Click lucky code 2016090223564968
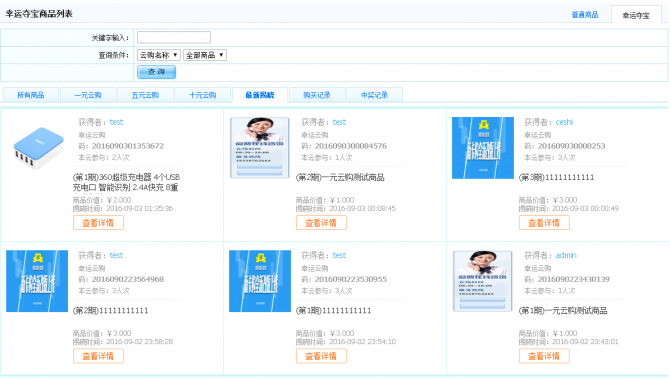 coord(128,279)
